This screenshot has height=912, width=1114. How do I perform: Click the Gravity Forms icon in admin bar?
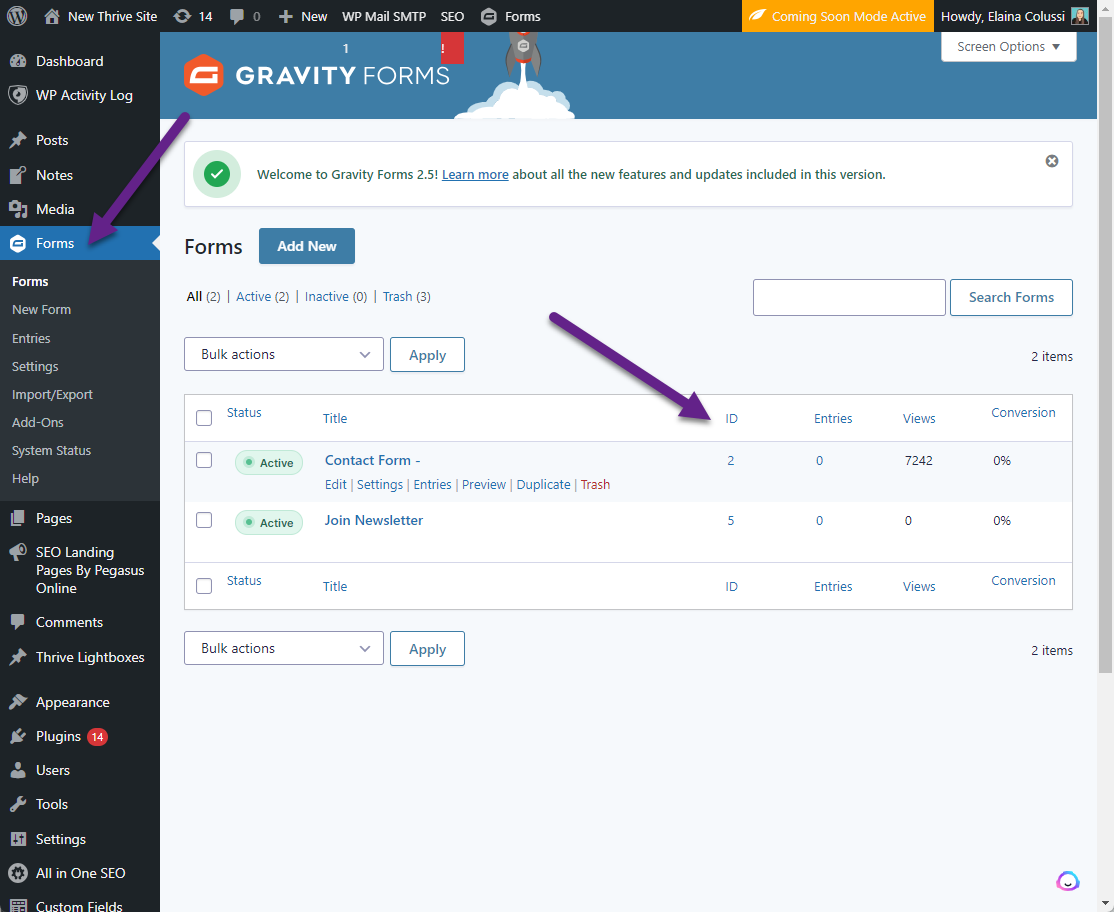488,16
